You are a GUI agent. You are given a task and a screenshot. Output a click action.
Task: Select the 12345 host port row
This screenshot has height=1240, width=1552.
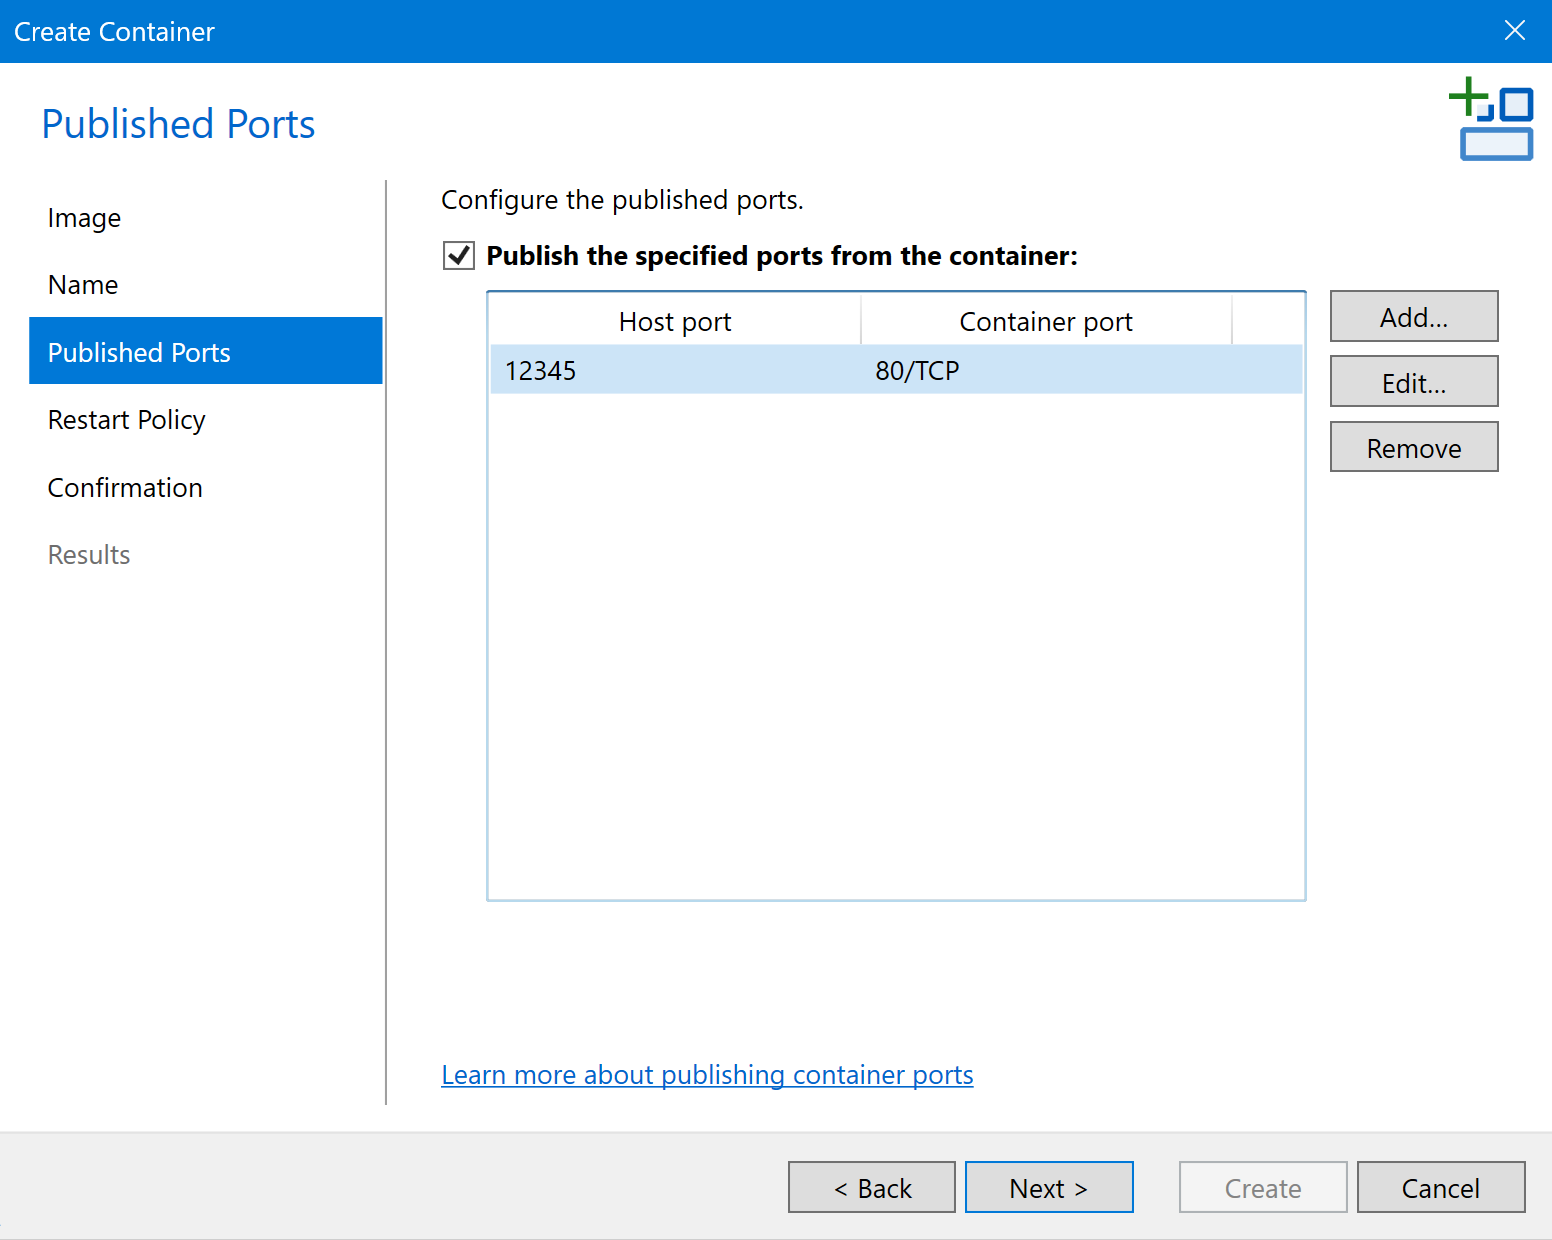click(541, 371)
